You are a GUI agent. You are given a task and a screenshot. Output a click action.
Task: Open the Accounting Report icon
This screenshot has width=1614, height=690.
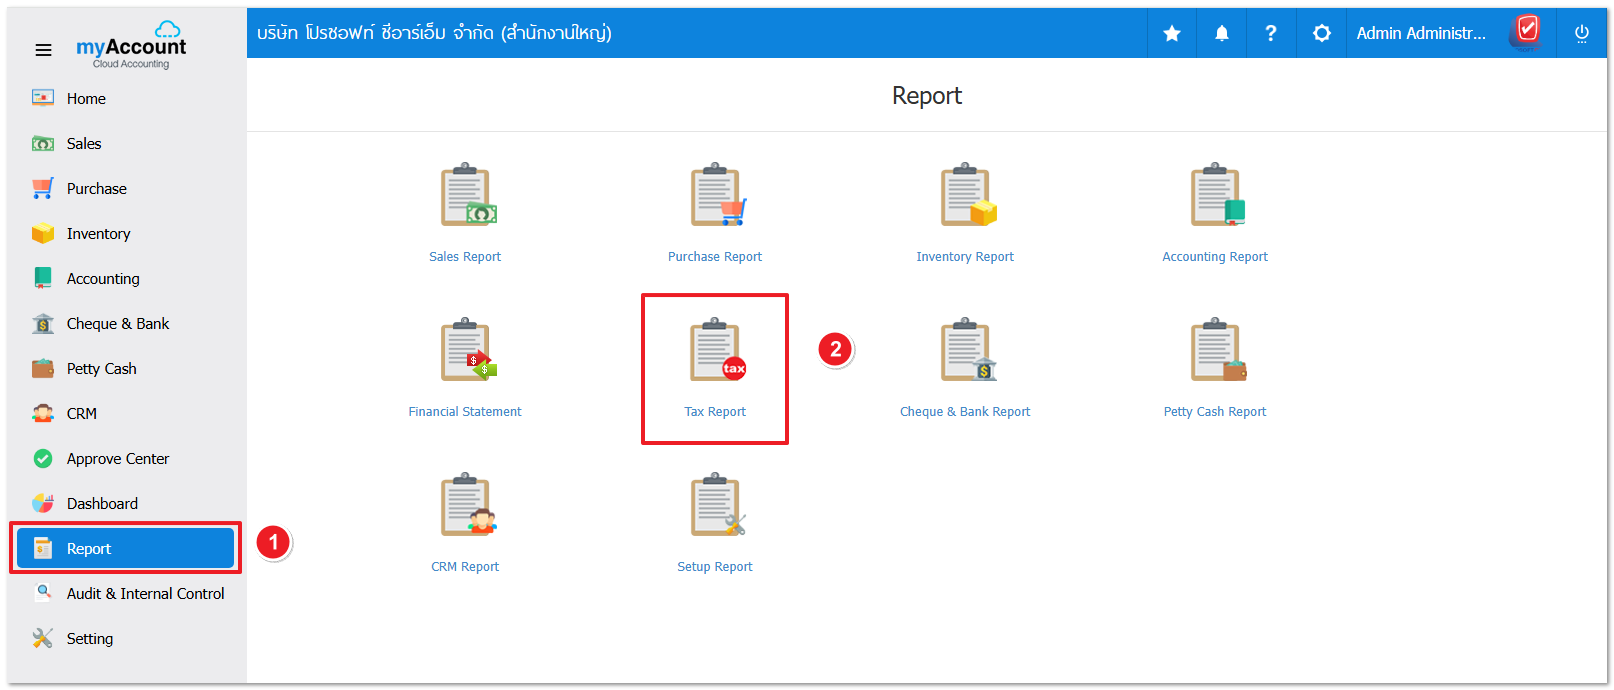pos(1216,196)
